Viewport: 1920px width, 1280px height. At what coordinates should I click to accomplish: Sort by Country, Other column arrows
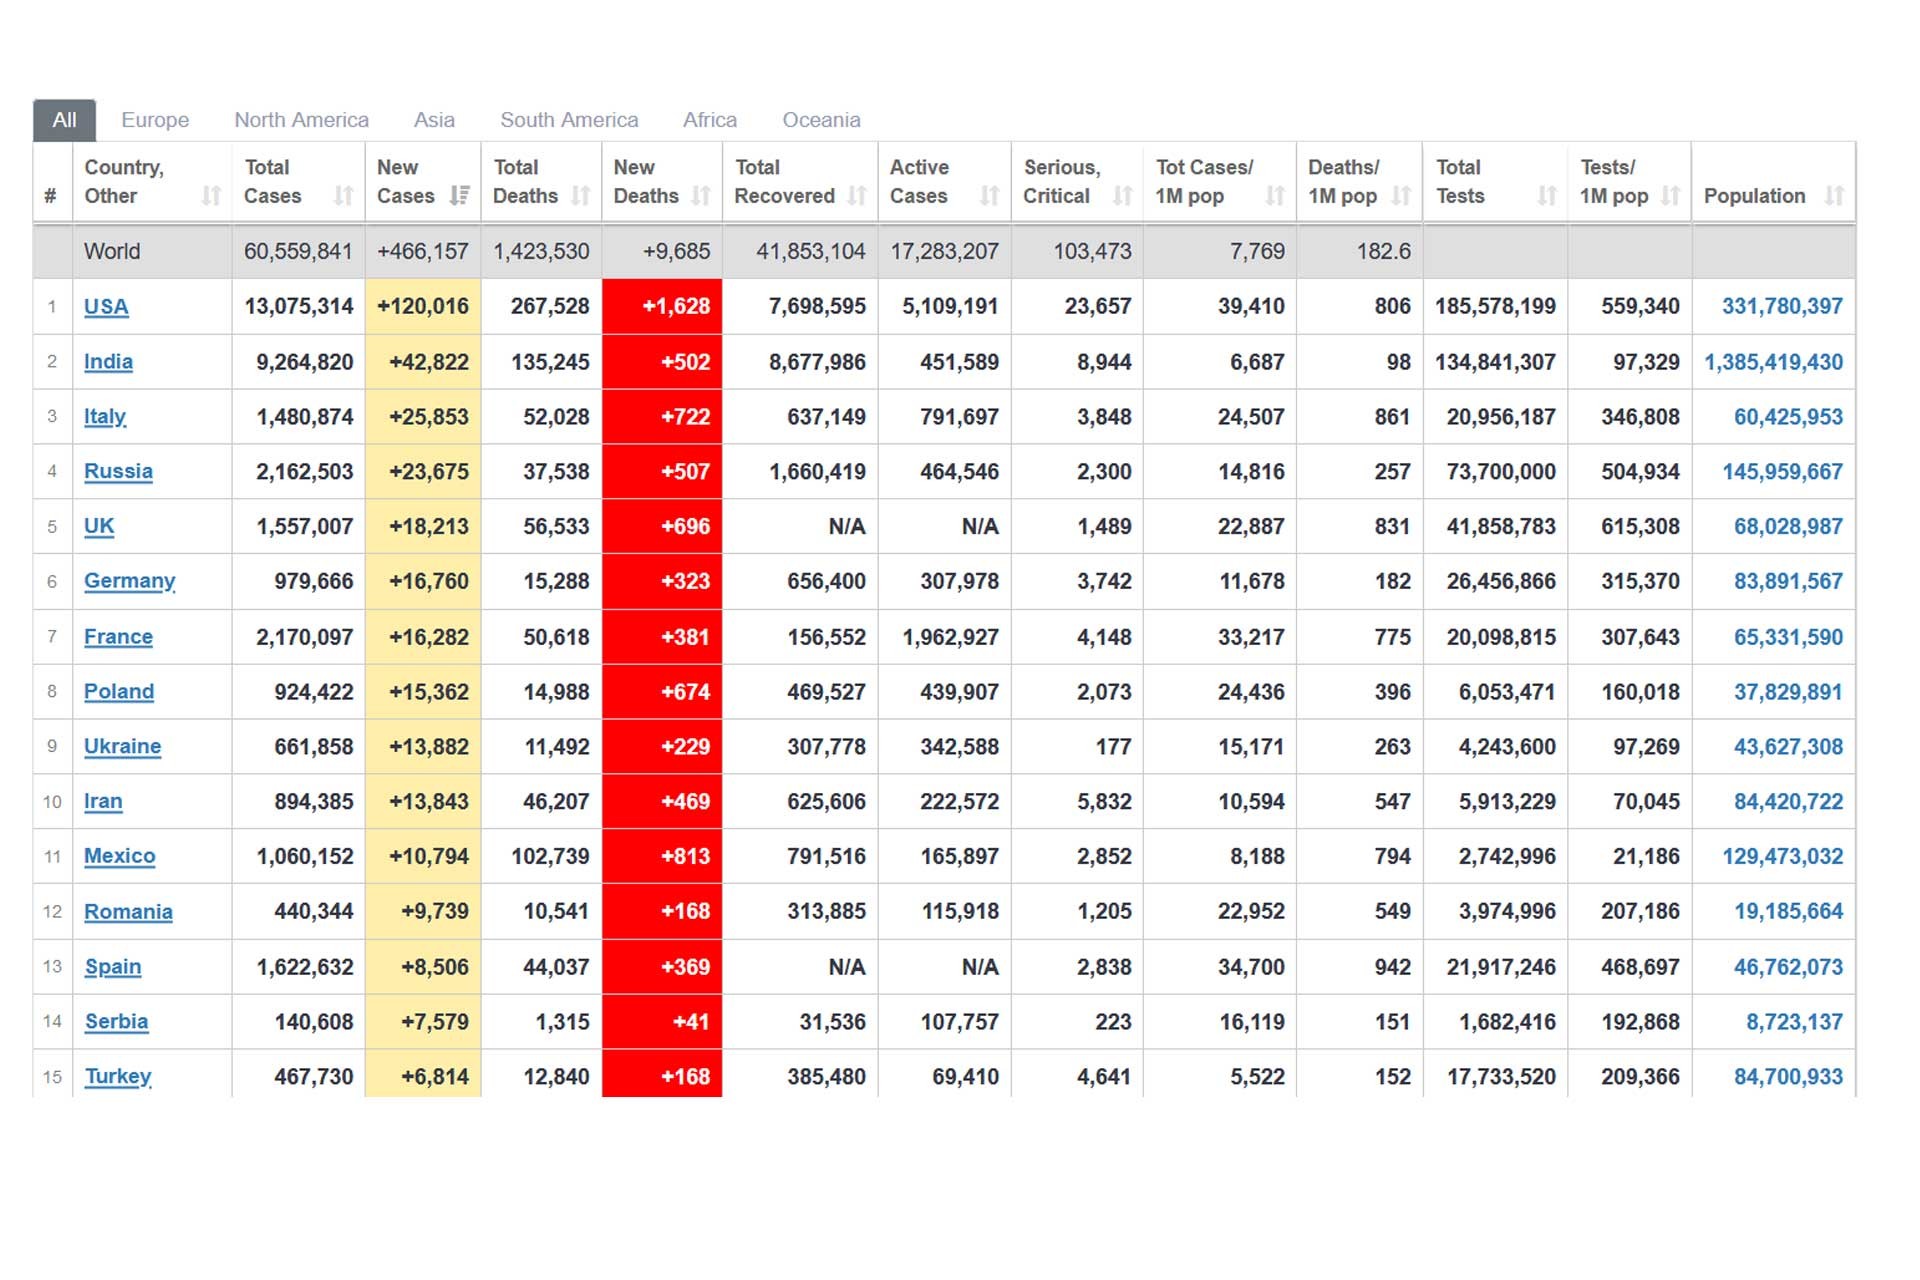(x=211, y=196)
